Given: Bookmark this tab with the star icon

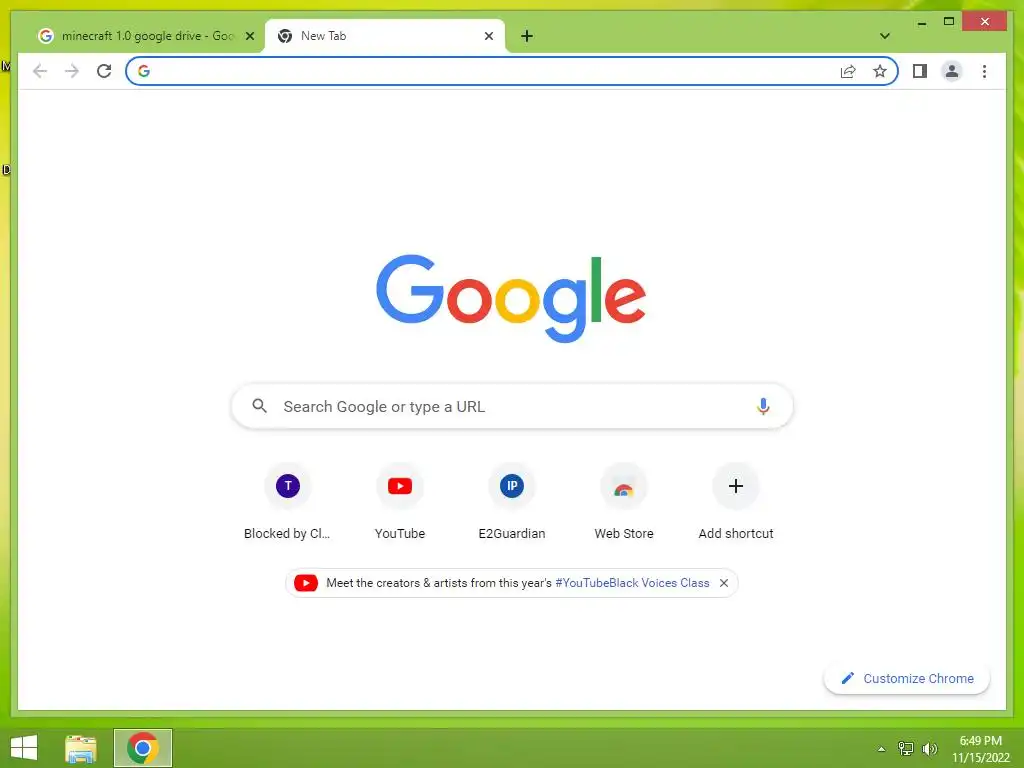Looking at the screenshot, I should click(880, 71).
